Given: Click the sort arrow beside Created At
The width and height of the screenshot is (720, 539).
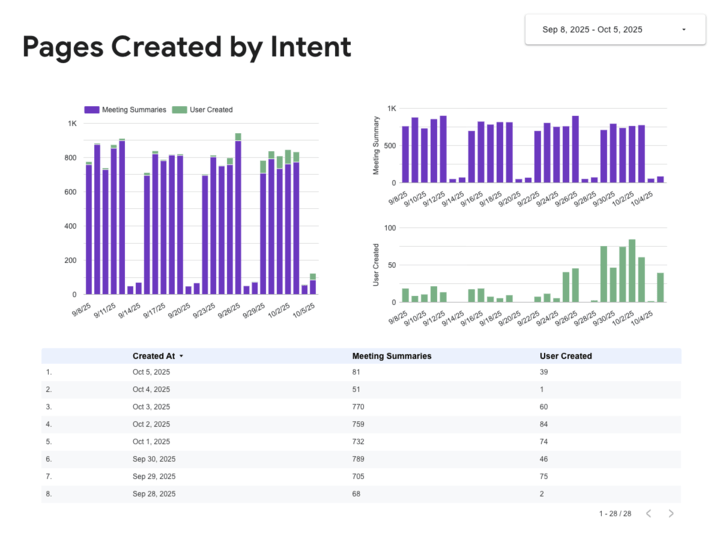Looking at the screenshot, I should point(182,356).
